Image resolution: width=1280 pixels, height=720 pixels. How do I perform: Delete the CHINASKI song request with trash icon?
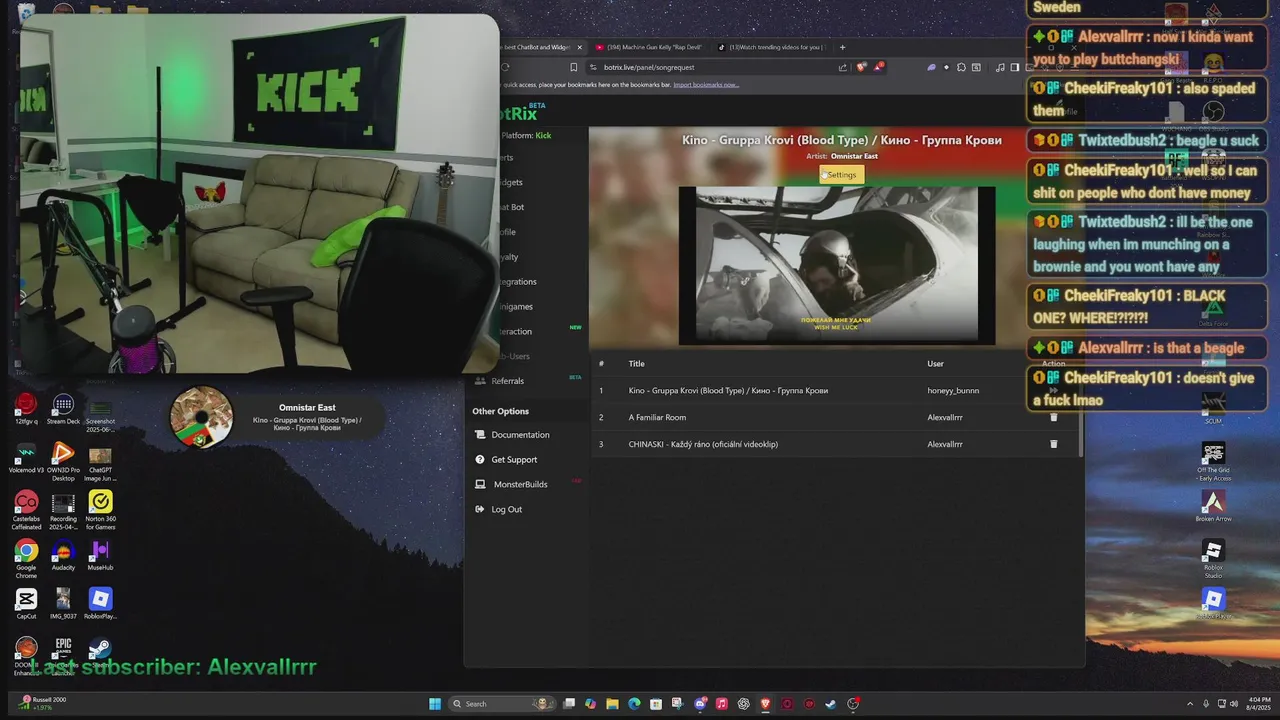pos(1053,444)
